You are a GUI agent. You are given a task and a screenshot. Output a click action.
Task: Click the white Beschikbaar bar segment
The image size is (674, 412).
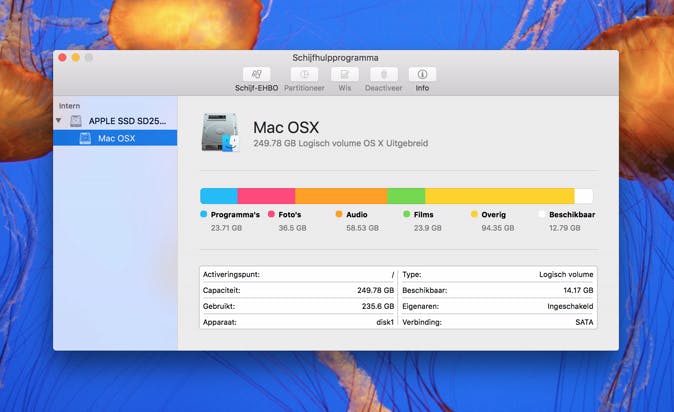pyautogui.click(x=584, y=196)
